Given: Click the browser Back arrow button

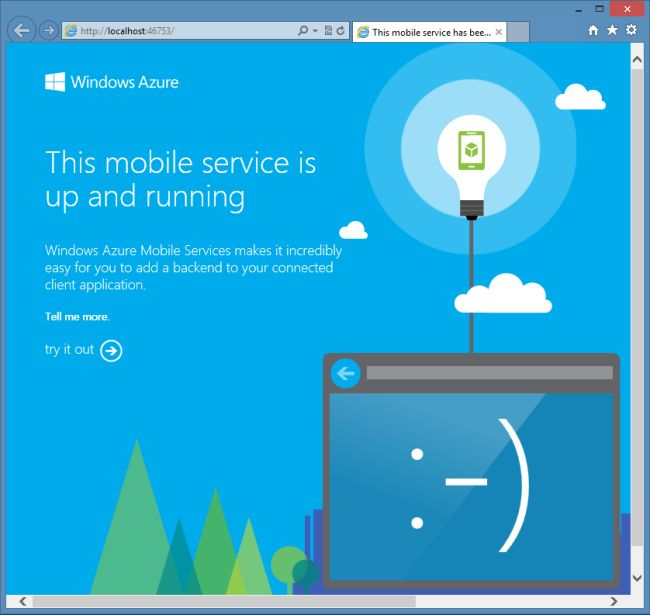Looking at the screenshot, I should [22, 30].
